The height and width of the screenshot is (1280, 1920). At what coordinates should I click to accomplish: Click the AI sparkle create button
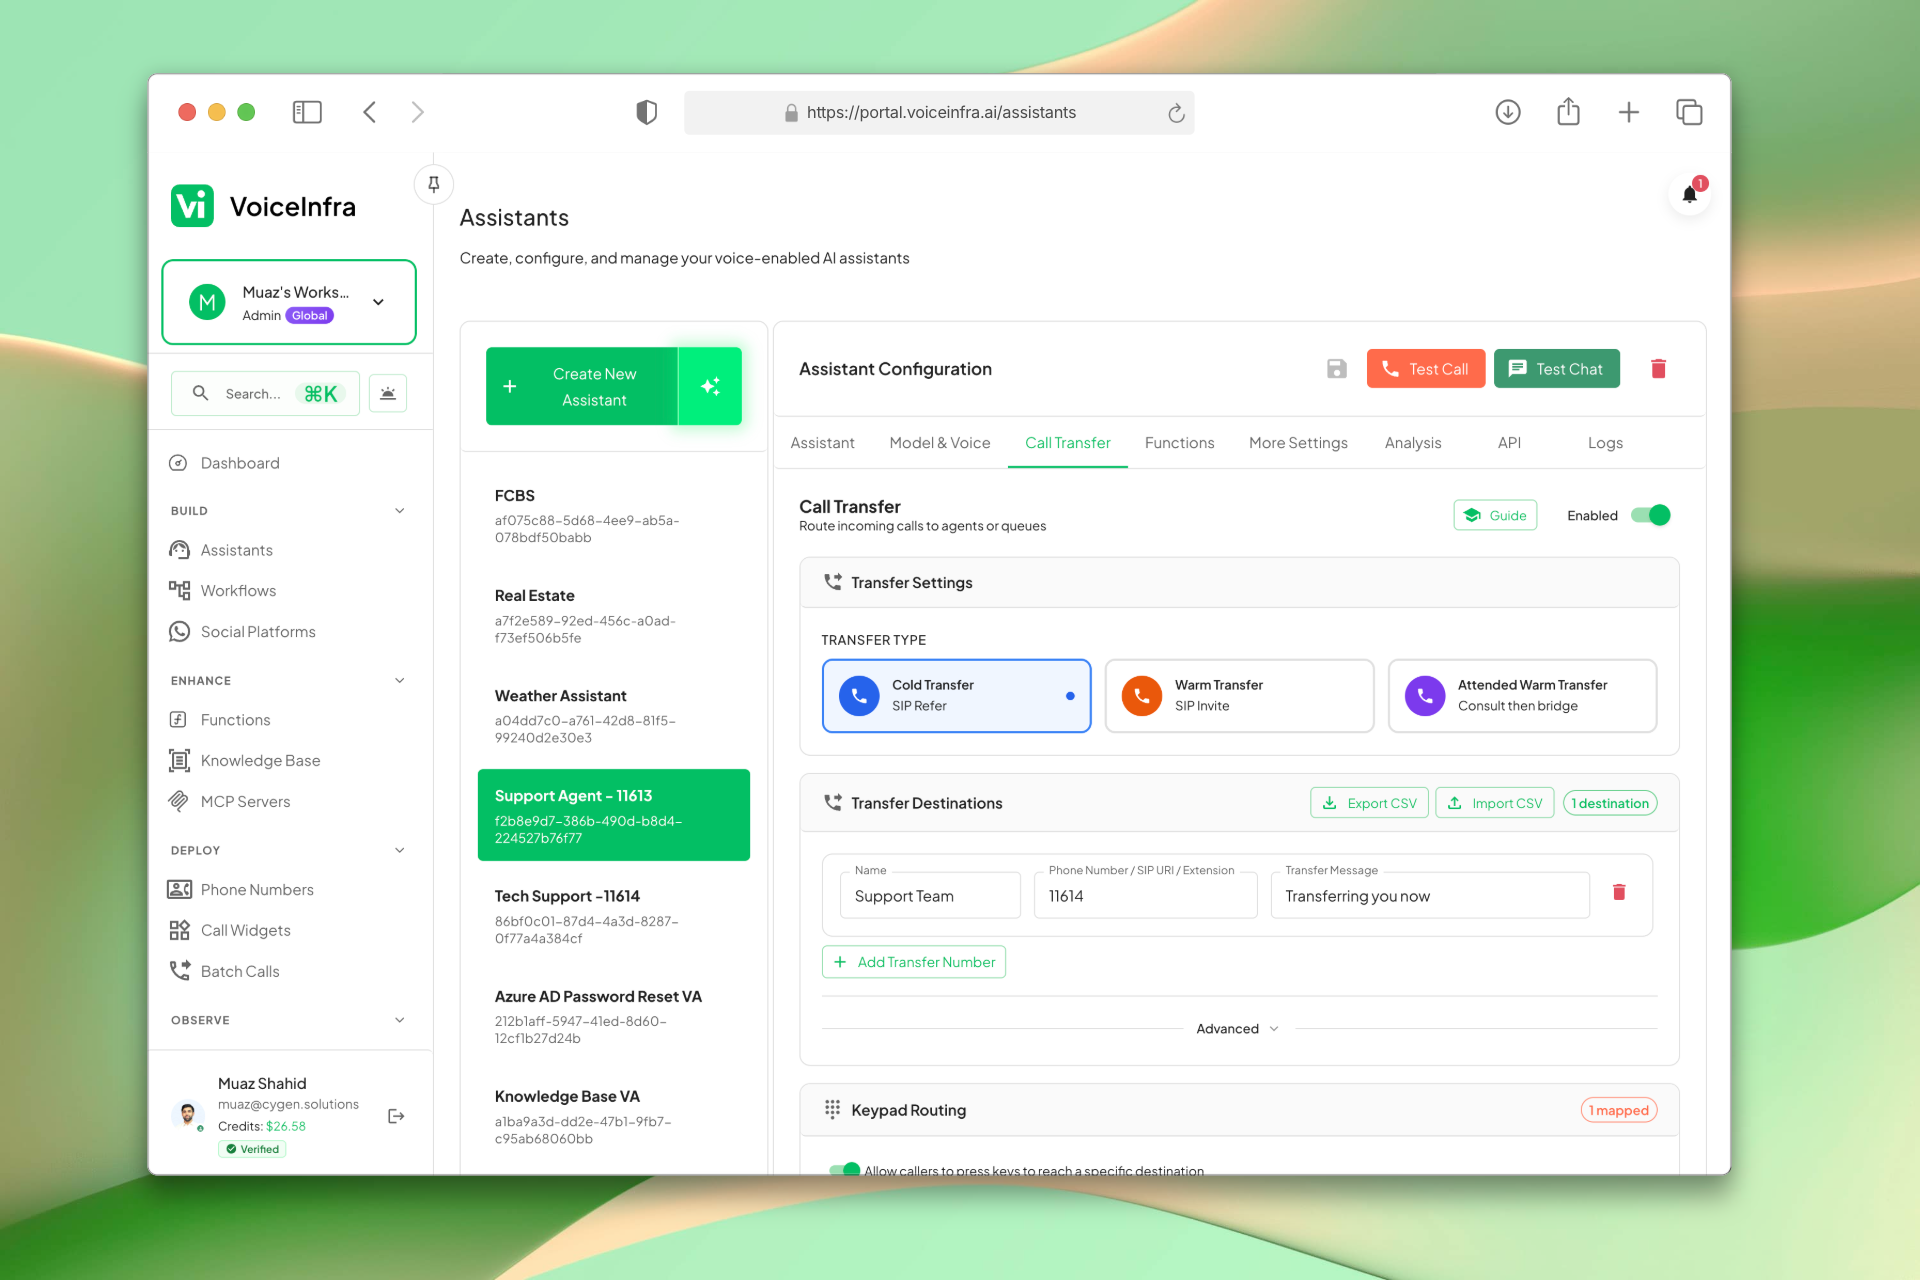pos(710,386)
